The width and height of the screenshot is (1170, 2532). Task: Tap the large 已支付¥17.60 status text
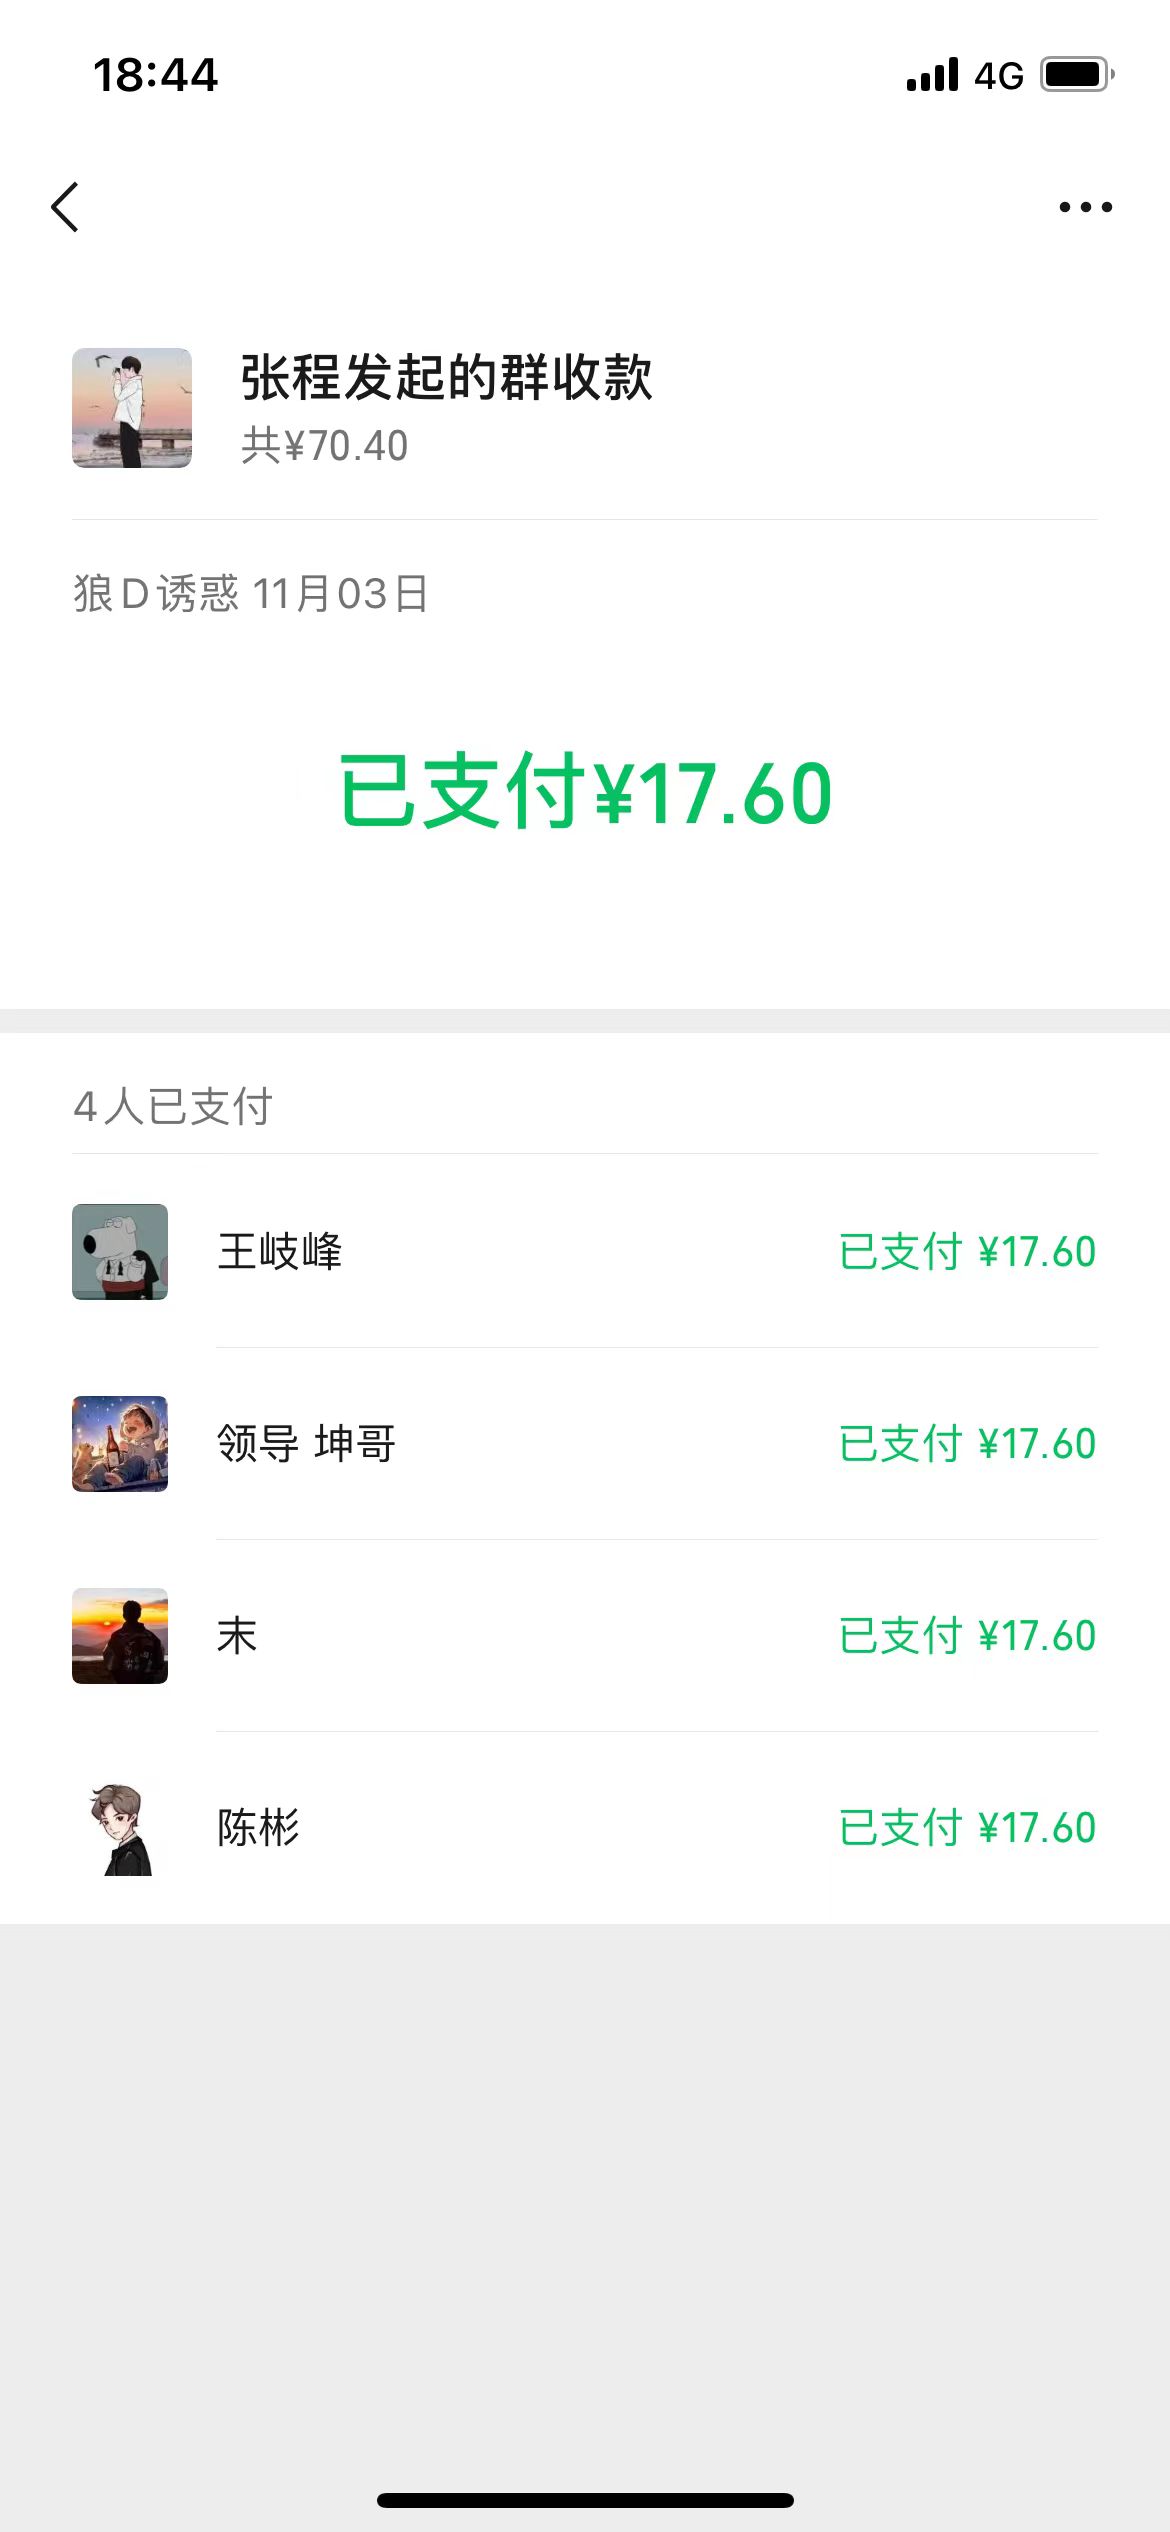[585, 792]
